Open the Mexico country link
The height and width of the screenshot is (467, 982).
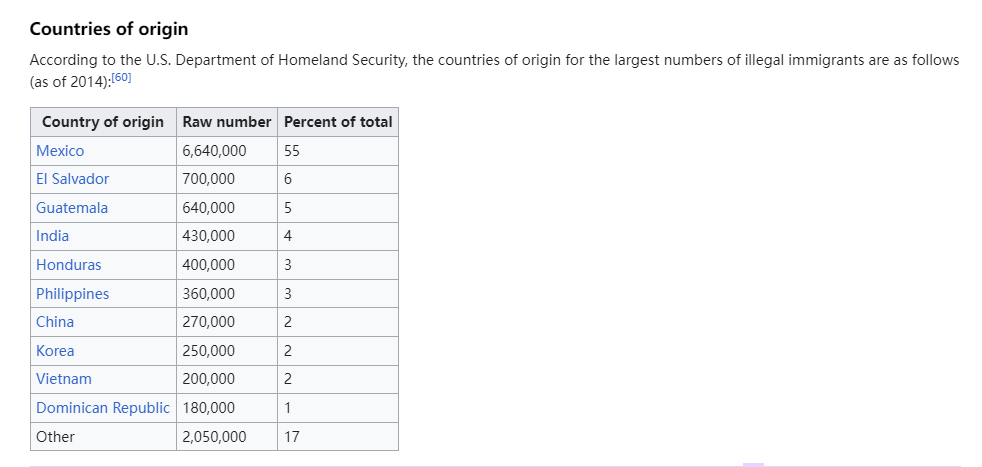point(60,151)
